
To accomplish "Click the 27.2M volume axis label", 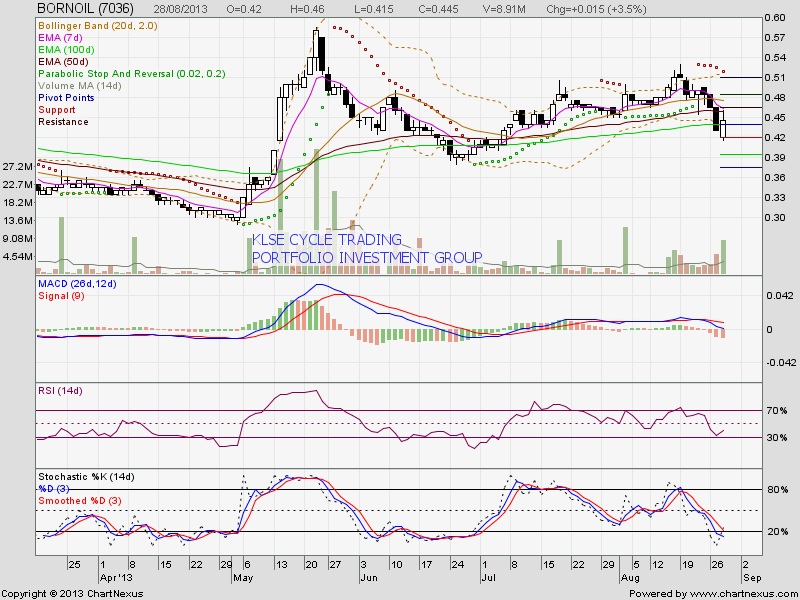I will point(18,166).
